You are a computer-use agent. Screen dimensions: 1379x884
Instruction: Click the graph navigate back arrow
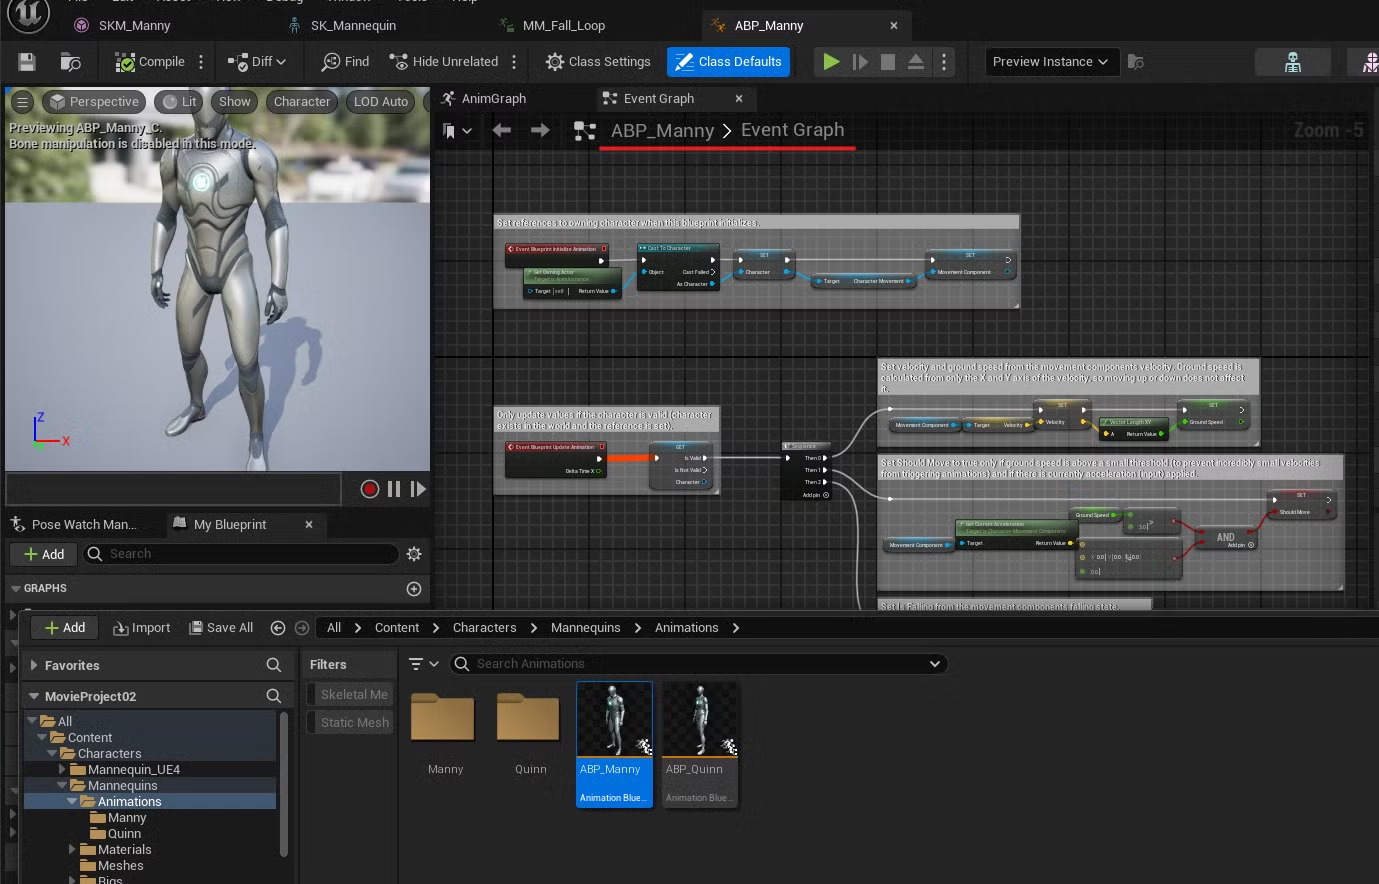point(502,130)
